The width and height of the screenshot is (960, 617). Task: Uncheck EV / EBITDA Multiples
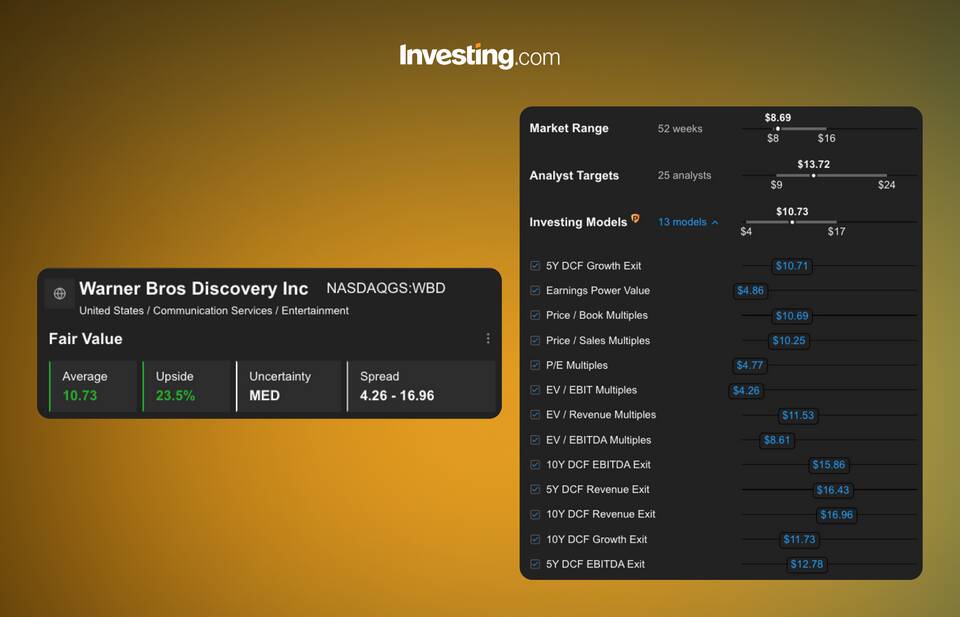coord(534,440)
